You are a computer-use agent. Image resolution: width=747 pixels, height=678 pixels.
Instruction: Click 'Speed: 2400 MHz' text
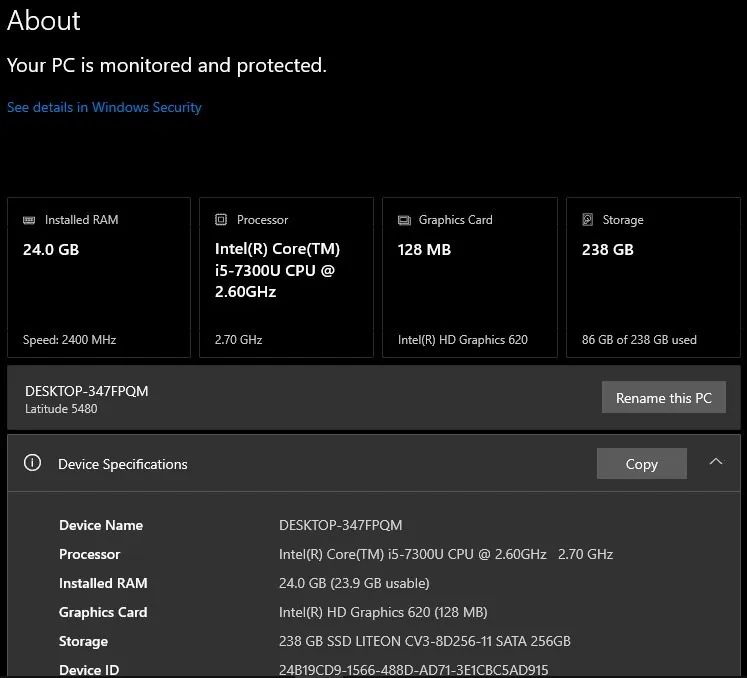click(x=70, y=340)
